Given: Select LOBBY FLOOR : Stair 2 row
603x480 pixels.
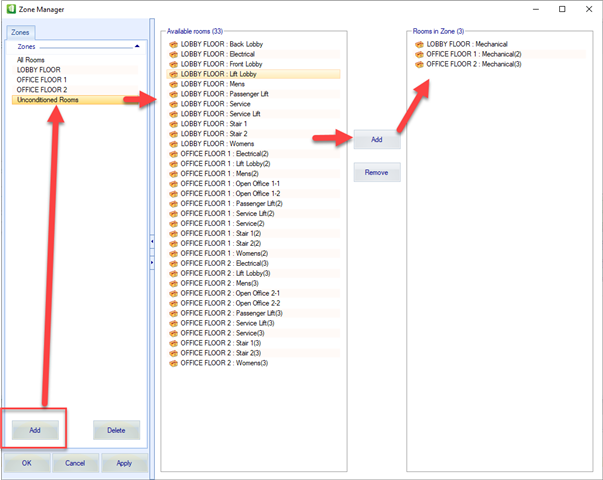Looking at the screenshot, I should click(x=253, y=134).
